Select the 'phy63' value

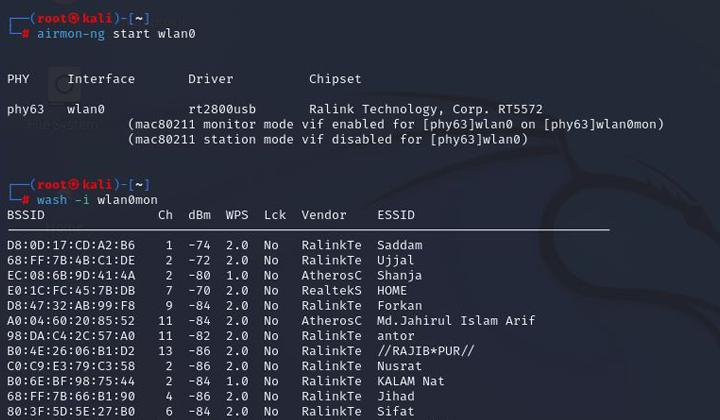[x=25, y=109]
